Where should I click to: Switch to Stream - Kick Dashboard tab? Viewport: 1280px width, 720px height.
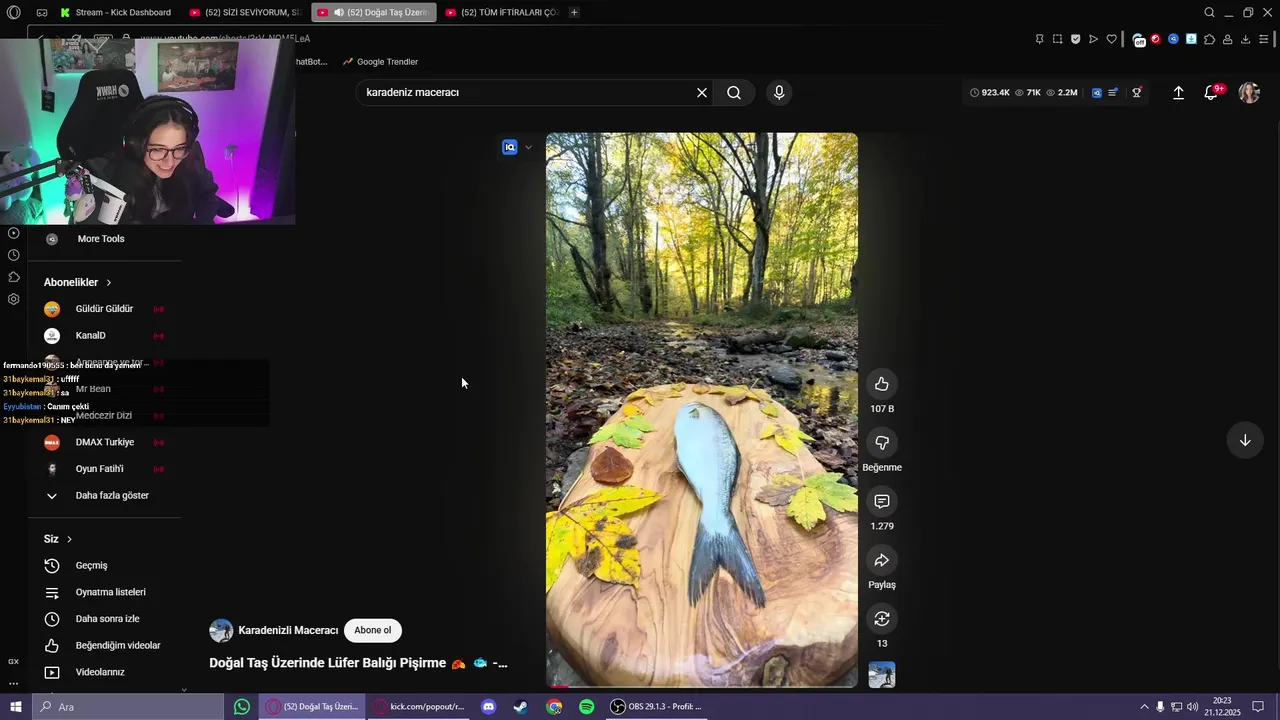tap(115, 12)
